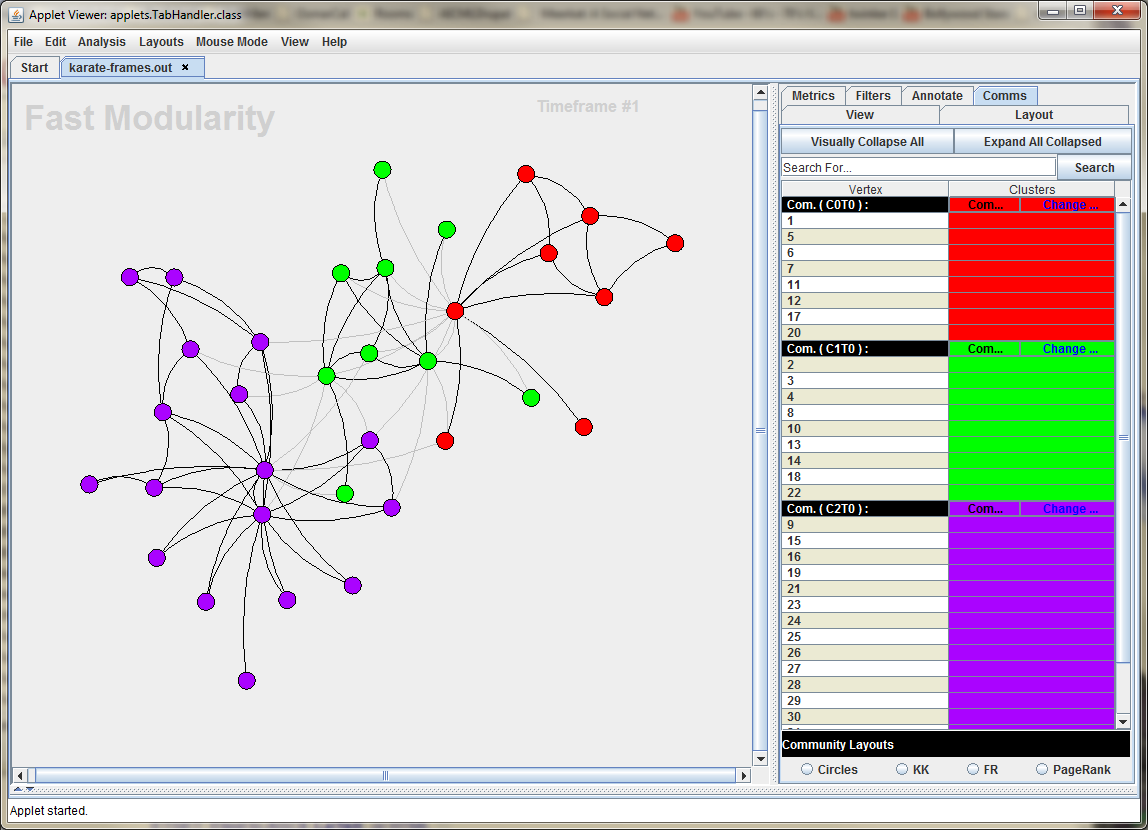Select the karate-frames.out tab
The height and width of the screenshot is (830, 1148).
(120, 67)
